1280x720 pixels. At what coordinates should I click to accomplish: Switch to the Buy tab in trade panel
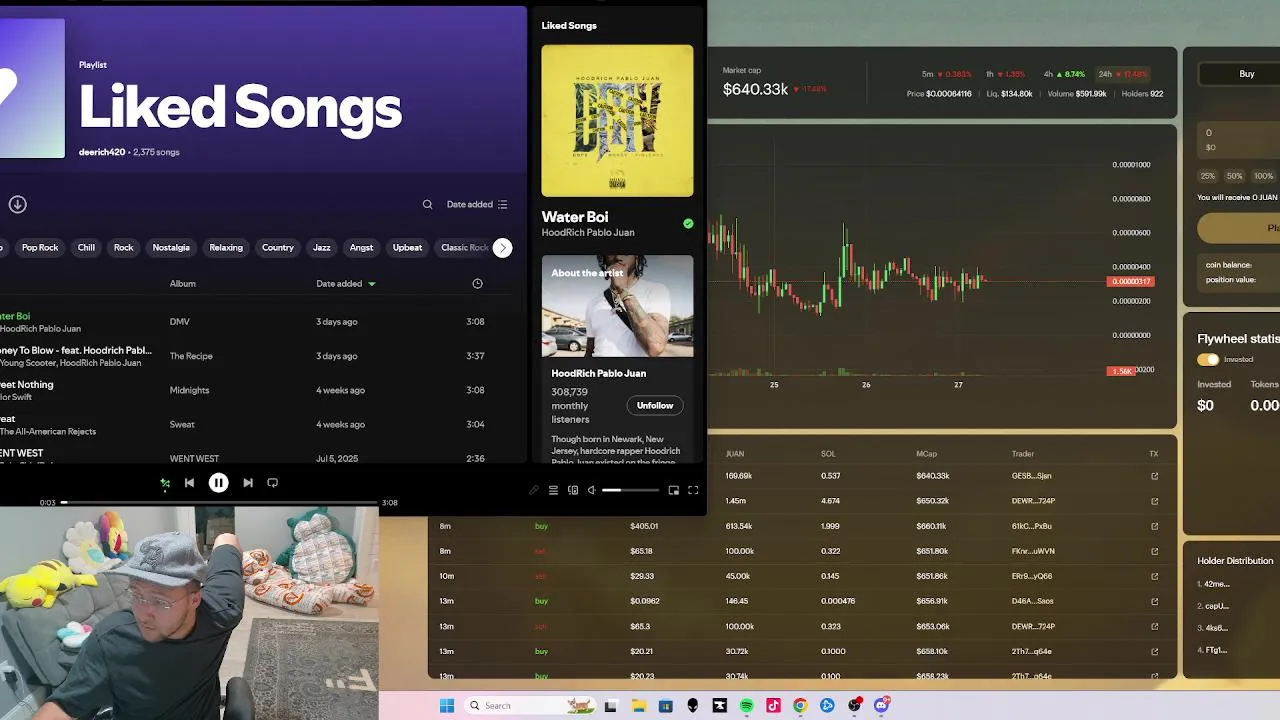tap(1246, 74)
